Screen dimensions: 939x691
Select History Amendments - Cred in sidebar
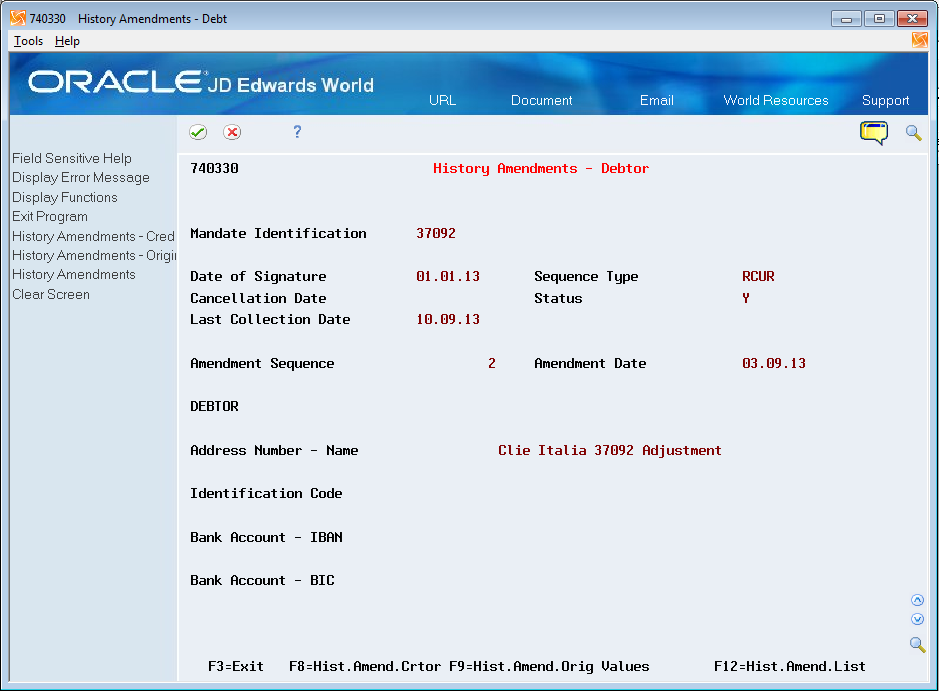pos(93,236)
